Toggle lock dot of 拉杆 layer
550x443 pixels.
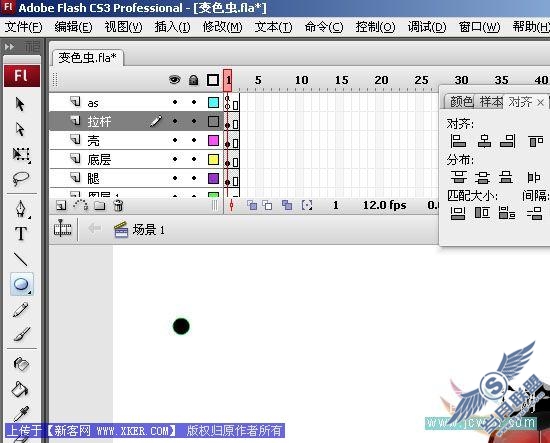pyautogui.click(x=194, y=121)
